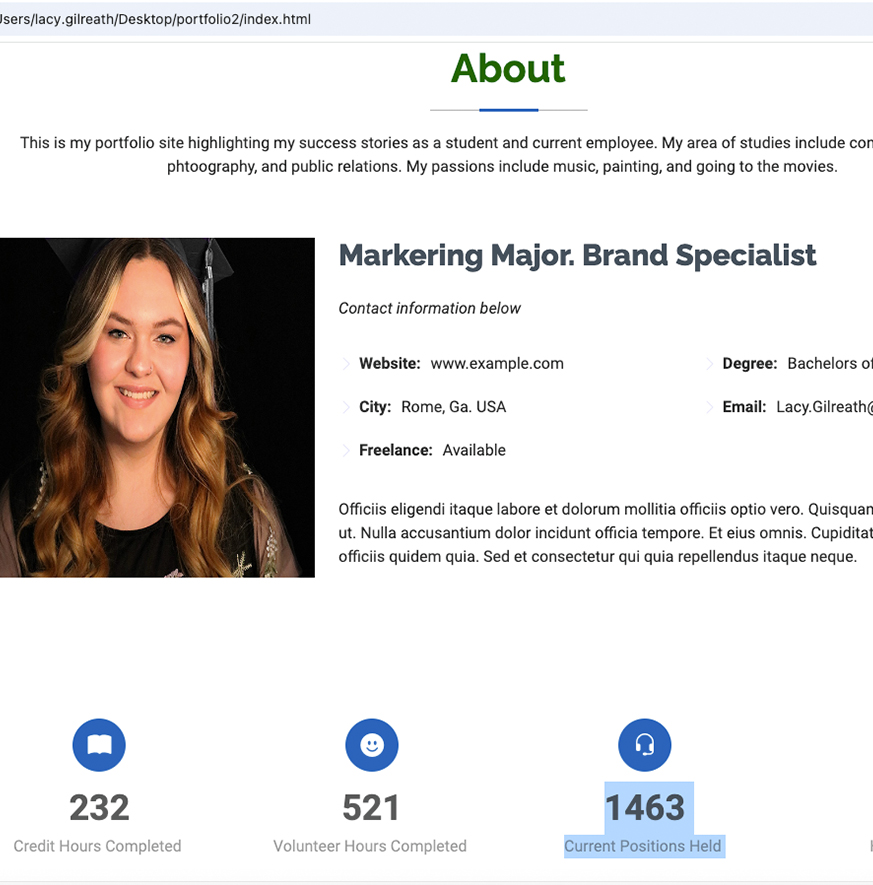Click the Website label

[x=390, y=363]
